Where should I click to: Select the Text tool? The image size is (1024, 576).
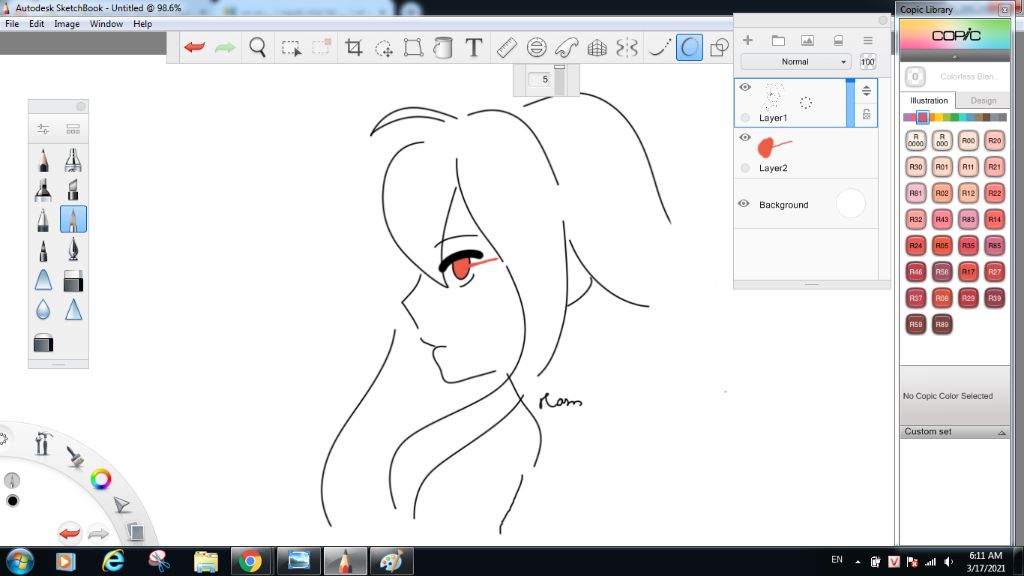[x=473, y=47]
